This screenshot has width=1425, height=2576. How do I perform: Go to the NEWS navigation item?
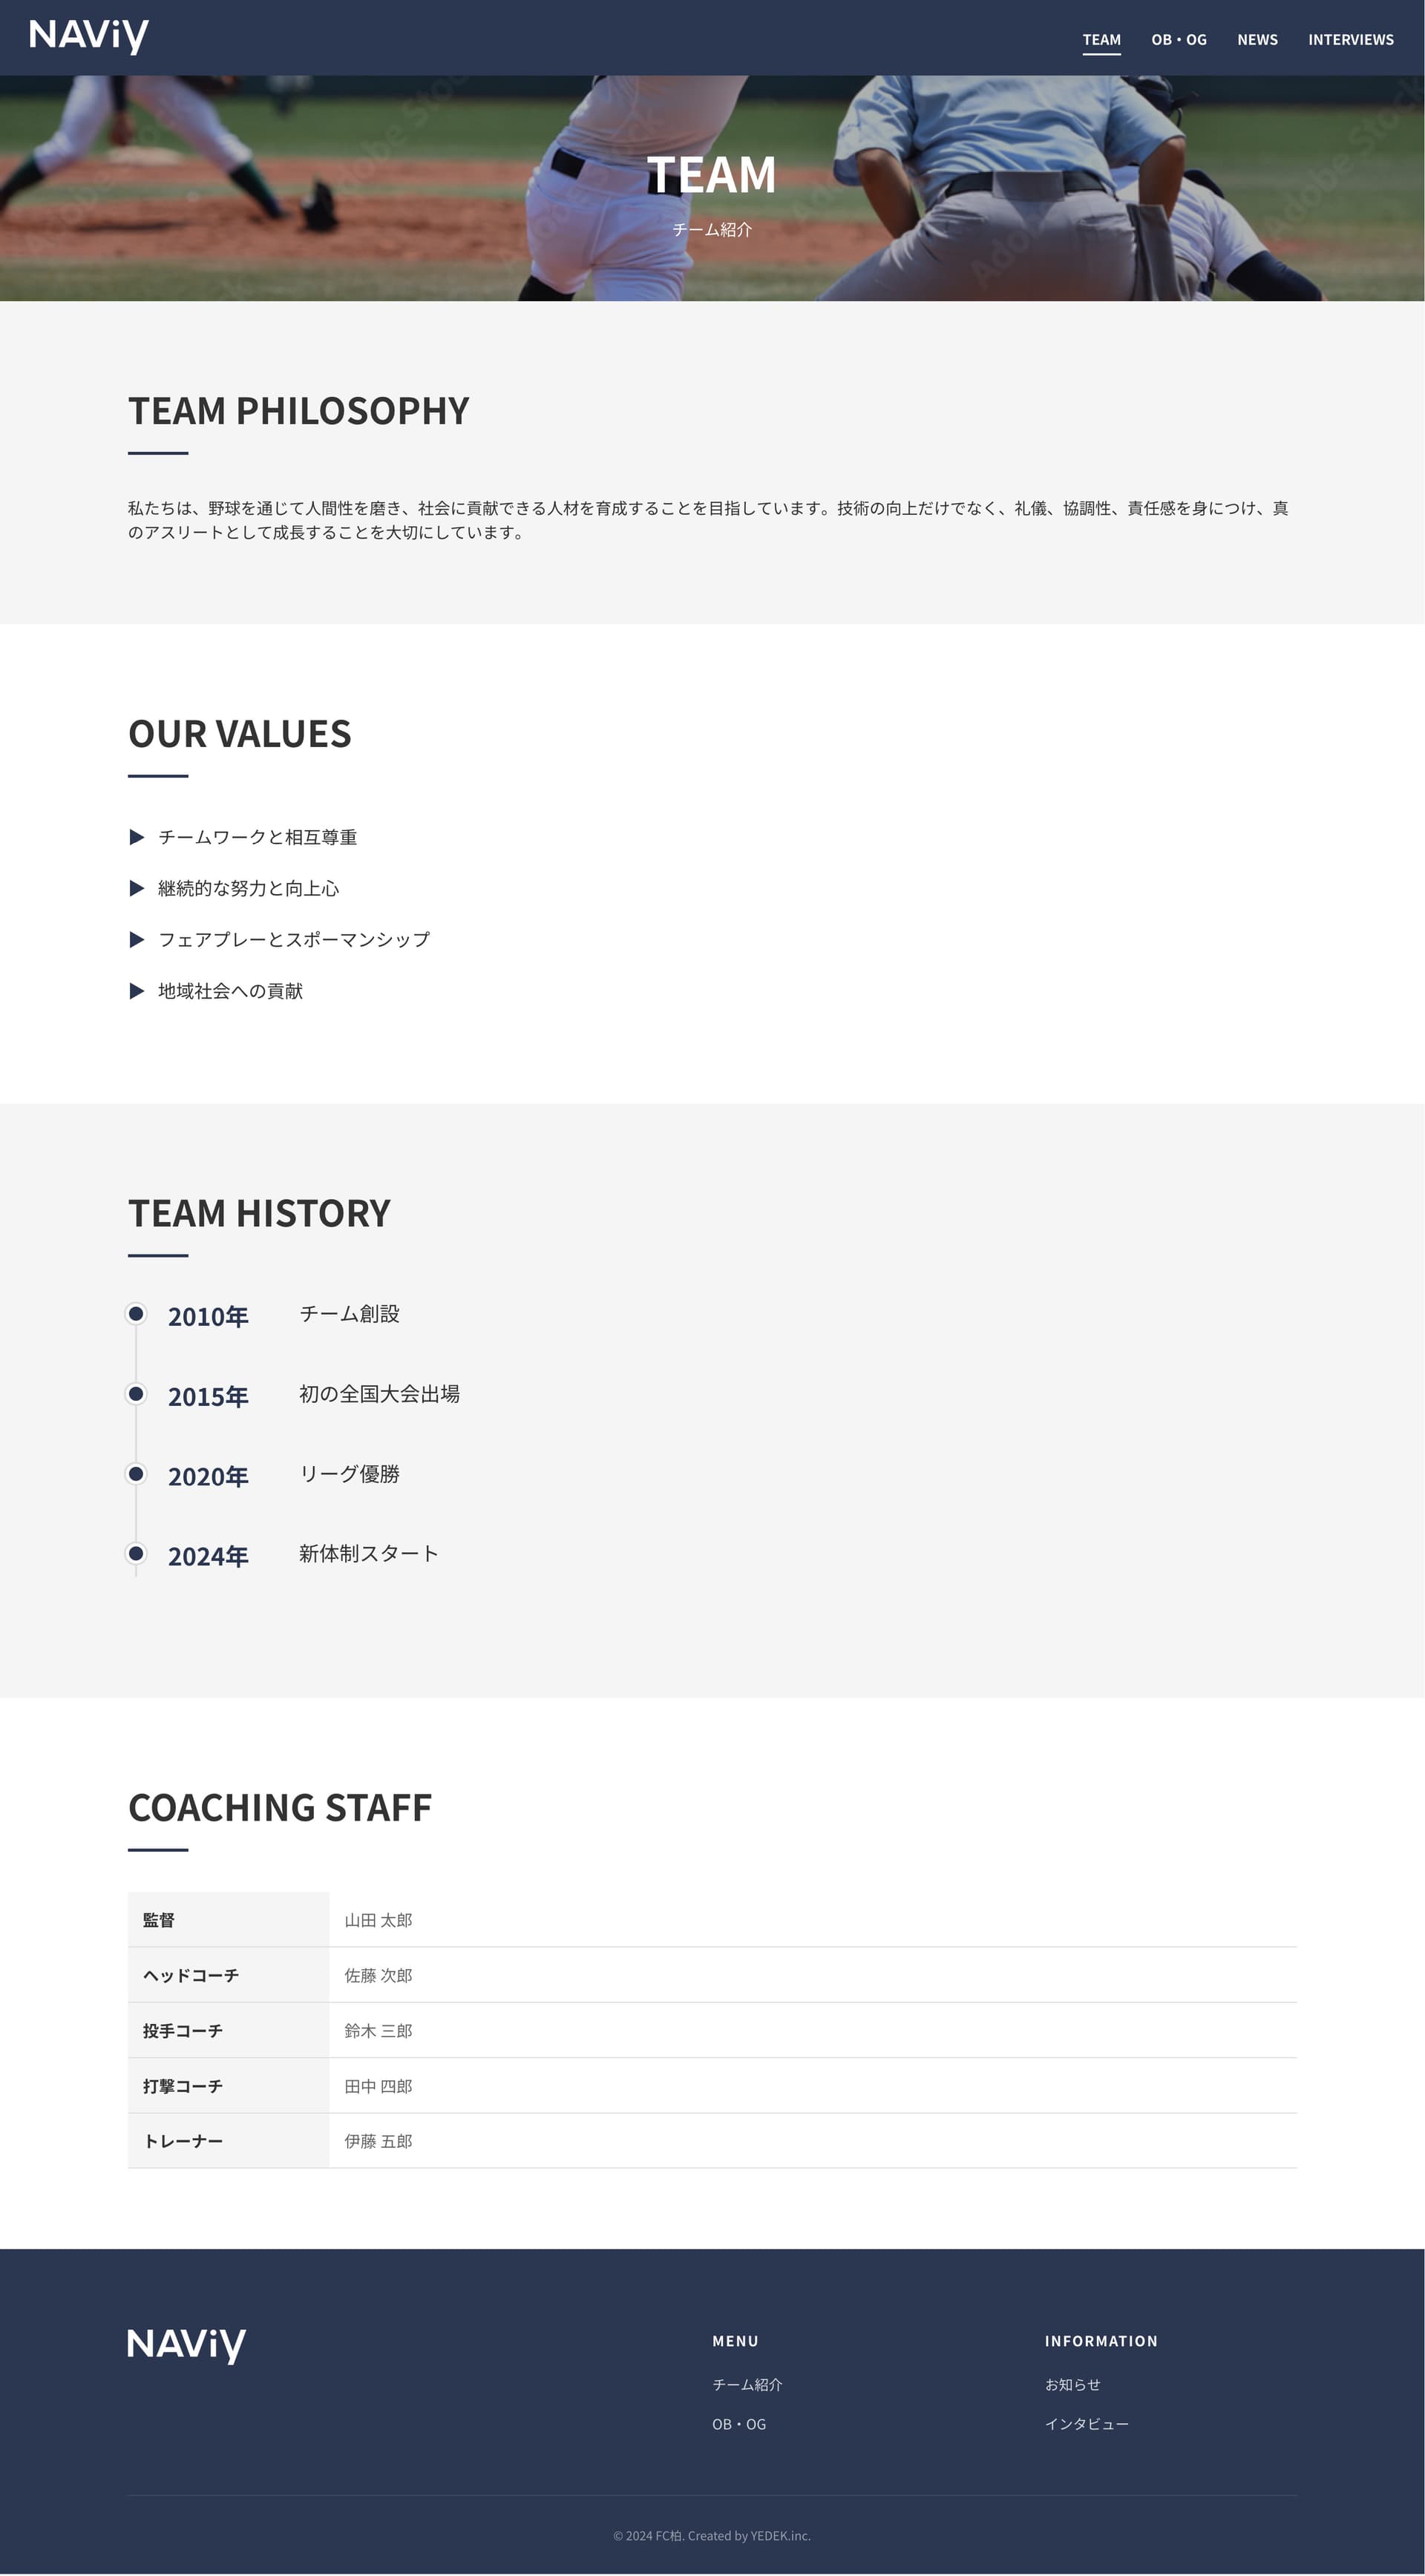pos(1257,40)
